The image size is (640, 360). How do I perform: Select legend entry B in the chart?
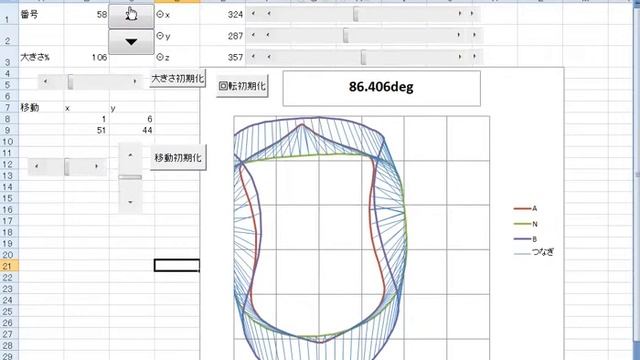[x=525, y=239]
